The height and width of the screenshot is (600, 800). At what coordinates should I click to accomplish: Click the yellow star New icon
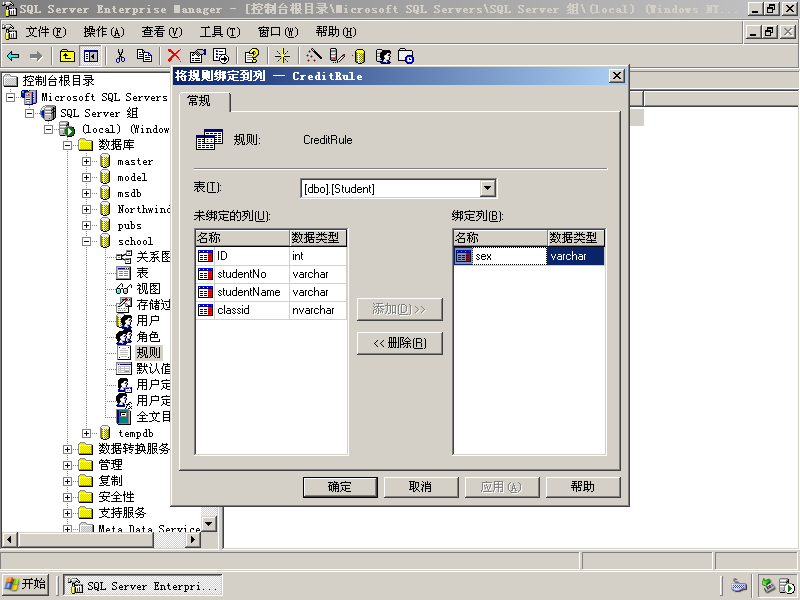[x=282, y=56]
